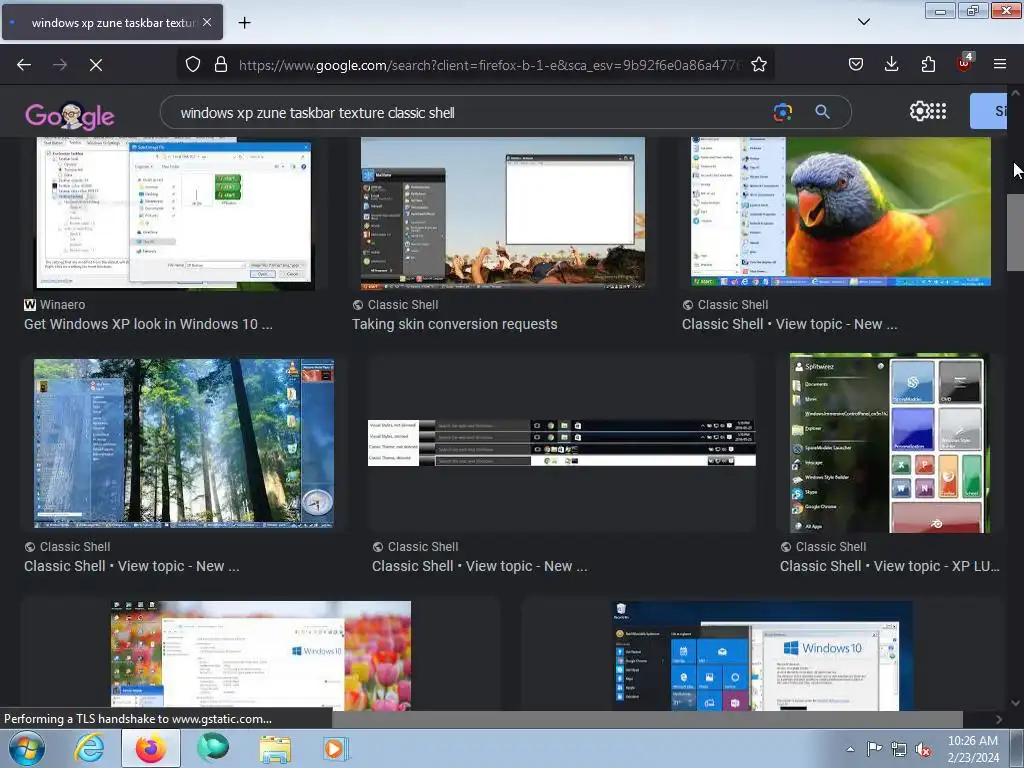The height and width of the screenshot is (768, 1024).
Task: Open 'Classic Shell • View topic - XP LU...' link
Action: coord(889,566)
